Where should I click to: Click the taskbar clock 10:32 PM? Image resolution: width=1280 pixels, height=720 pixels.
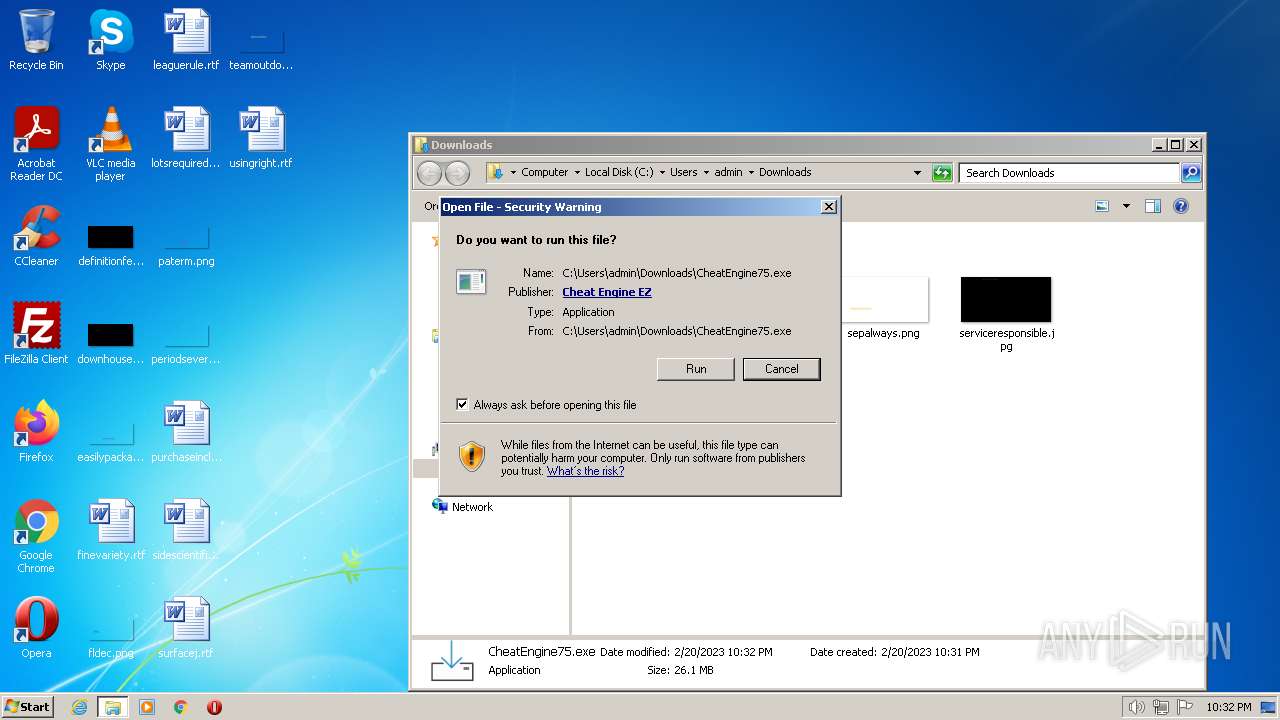(x=1229, y=707)
